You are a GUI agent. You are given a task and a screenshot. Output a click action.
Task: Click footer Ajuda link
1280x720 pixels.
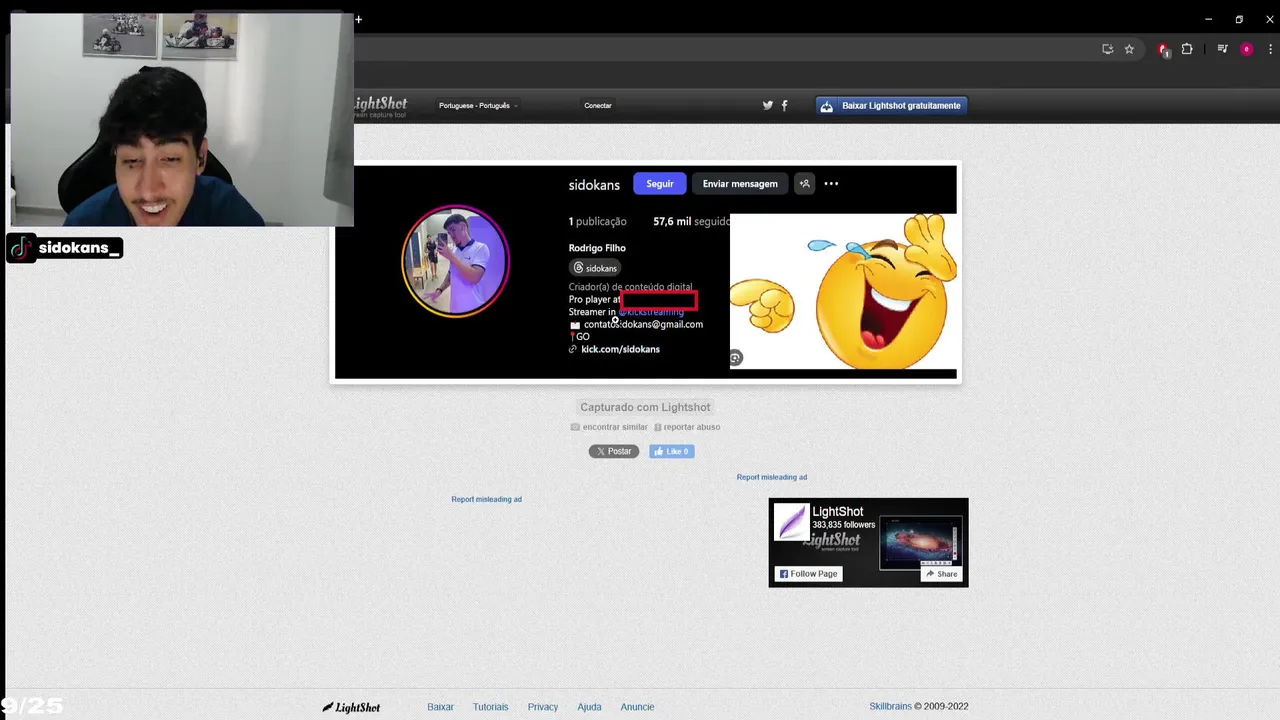pos(589,707)
